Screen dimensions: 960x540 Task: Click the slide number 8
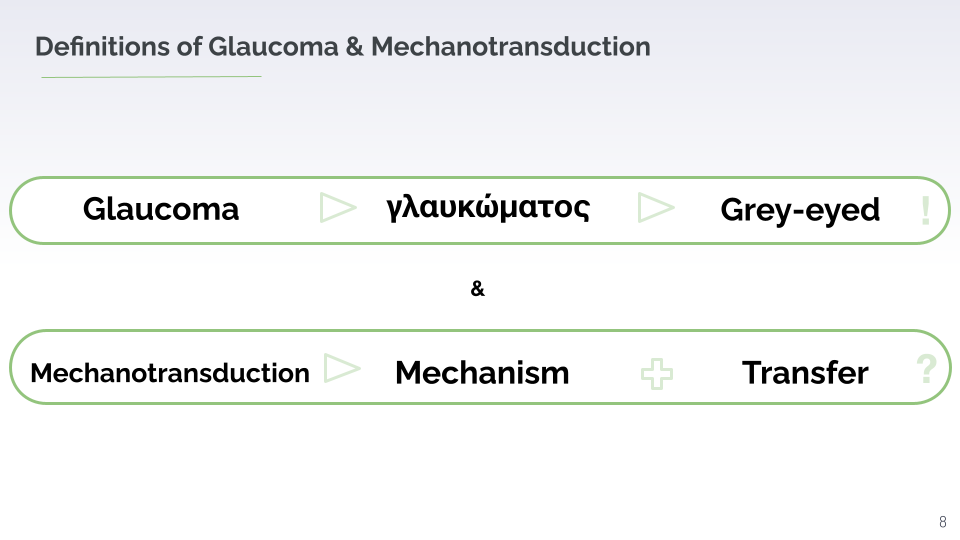point(943,522)
